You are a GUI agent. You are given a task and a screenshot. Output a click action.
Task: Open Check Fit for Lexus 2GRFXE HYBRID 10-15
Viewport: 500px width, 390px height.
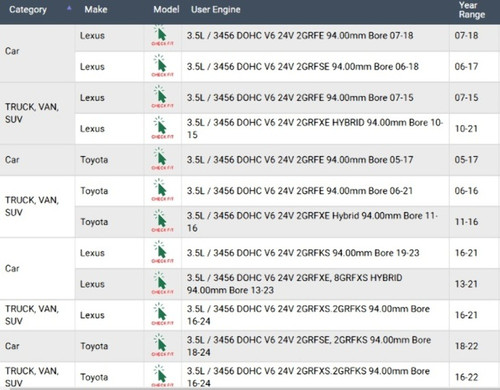click(162, 128)
